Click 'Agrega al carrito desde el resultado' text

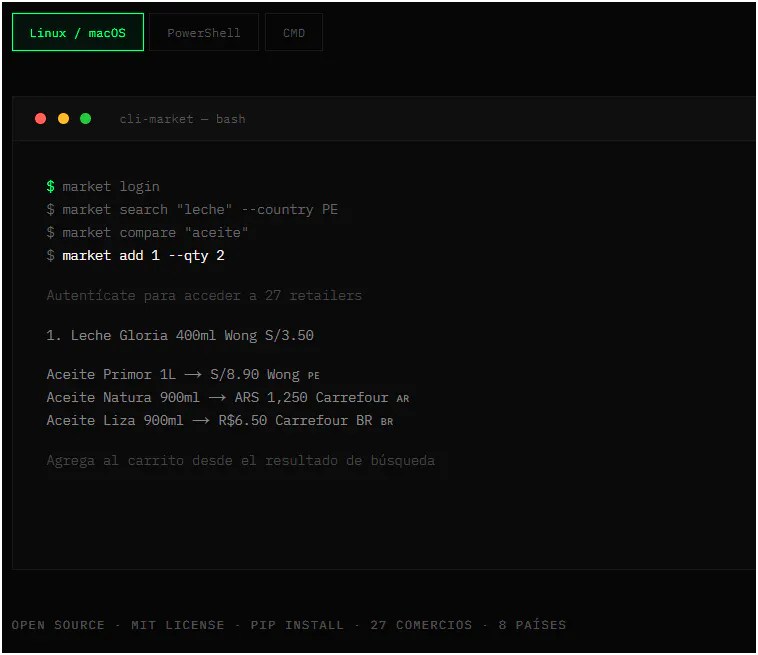pyautogui.click(x=240, y=460)
